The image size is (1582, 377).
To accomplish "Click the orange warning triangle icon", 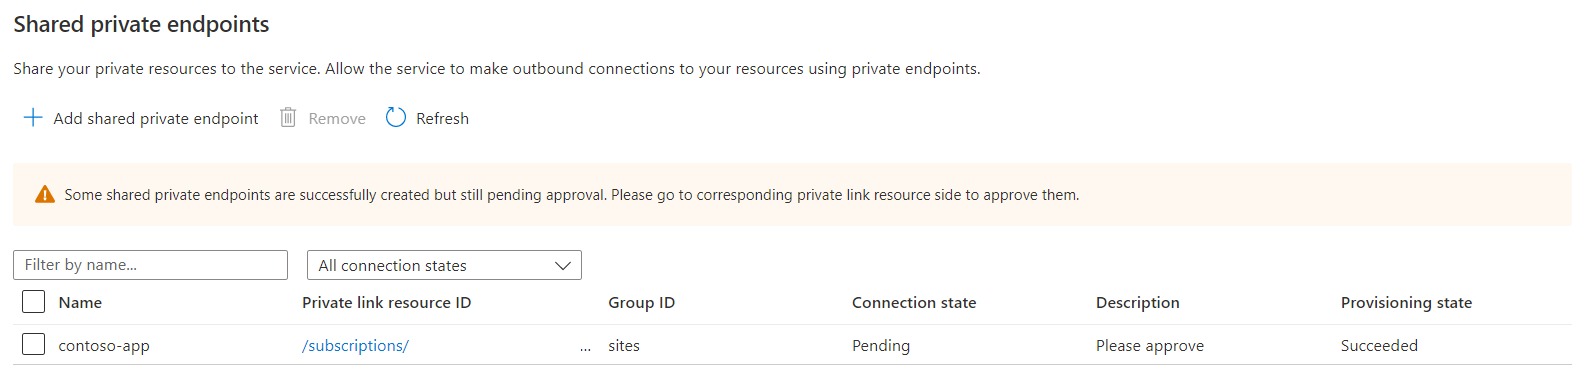I will [45, 195].
